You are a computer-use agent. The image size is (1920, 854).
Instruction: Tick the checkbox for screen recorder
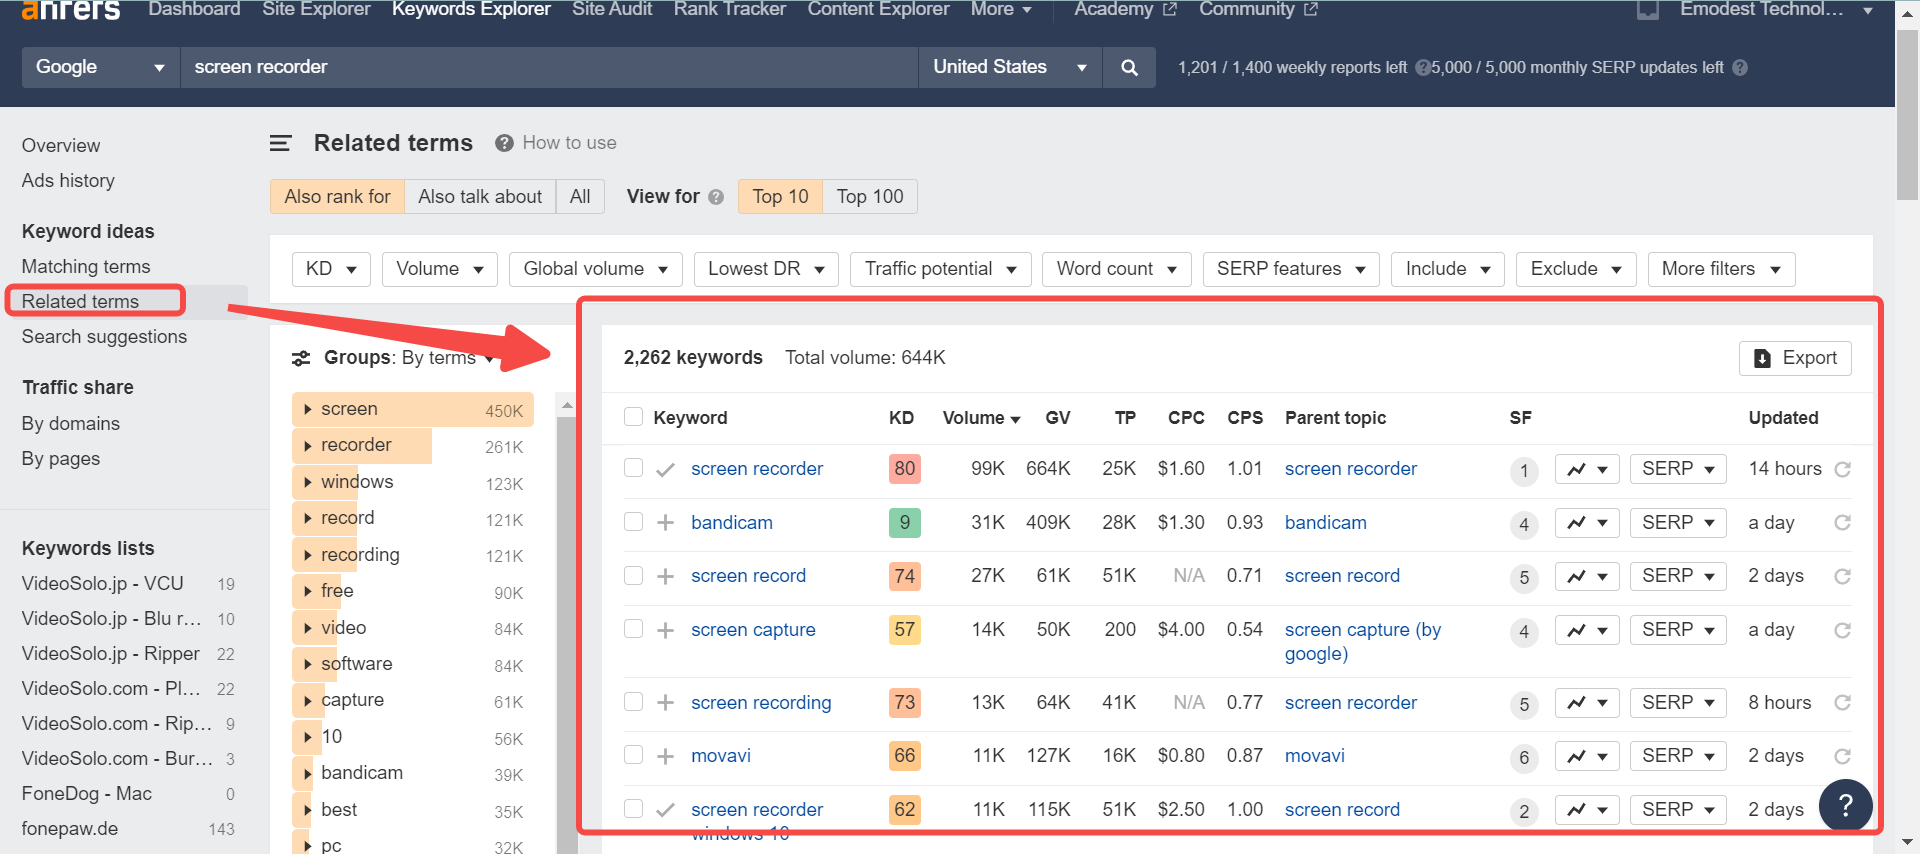(633, 467)
